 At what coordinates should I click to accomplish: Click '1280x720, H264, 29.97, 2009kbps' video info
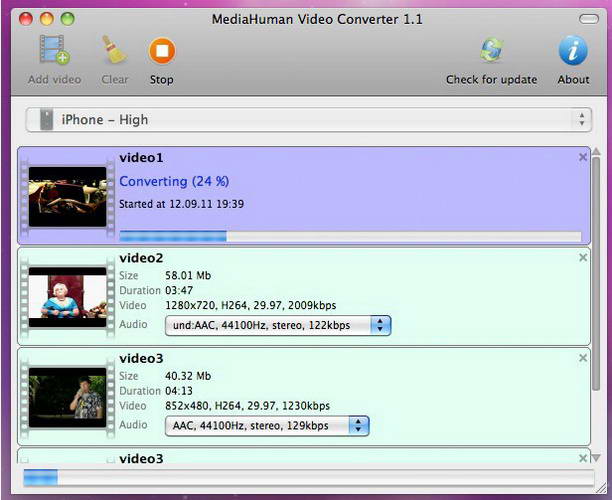251,305
